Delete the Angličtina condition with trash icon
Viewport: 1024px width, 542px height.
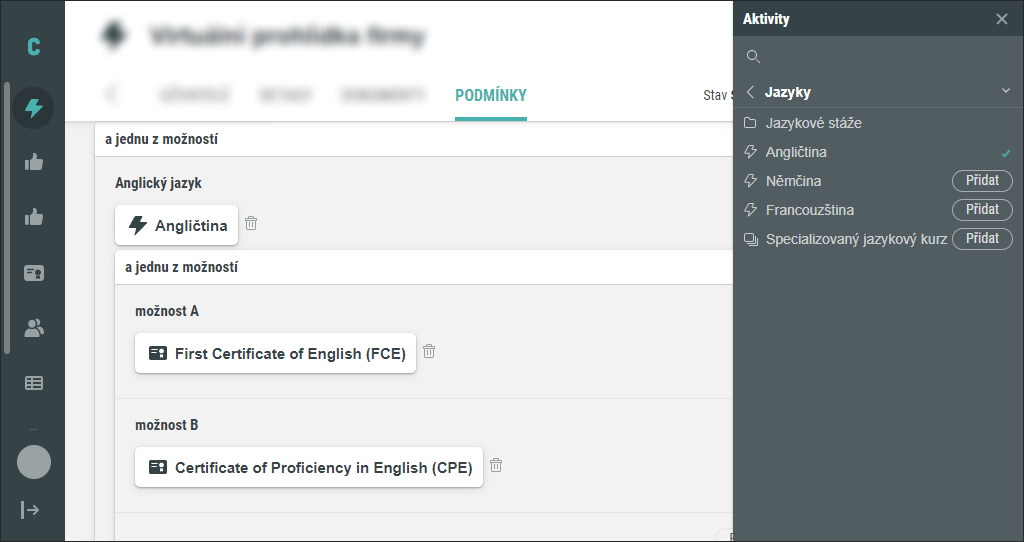pyautogui.click(x=251, y=223)
